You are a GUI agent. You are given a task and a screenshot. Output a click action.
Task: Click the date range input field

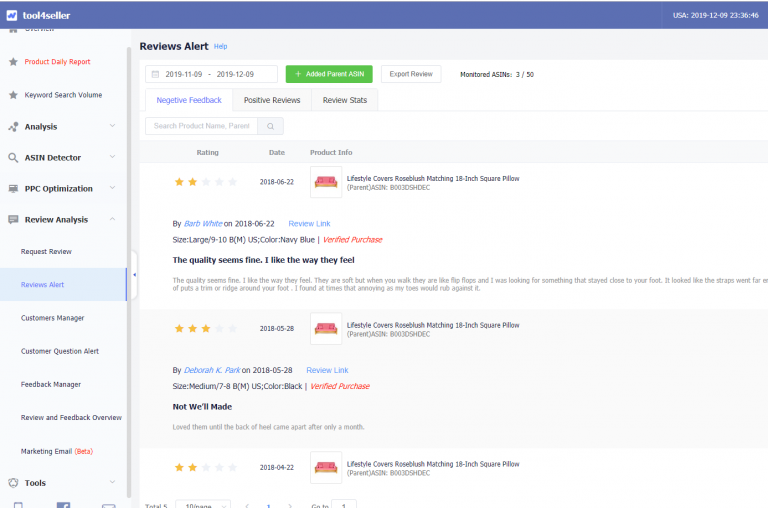[x=211, y=74]
